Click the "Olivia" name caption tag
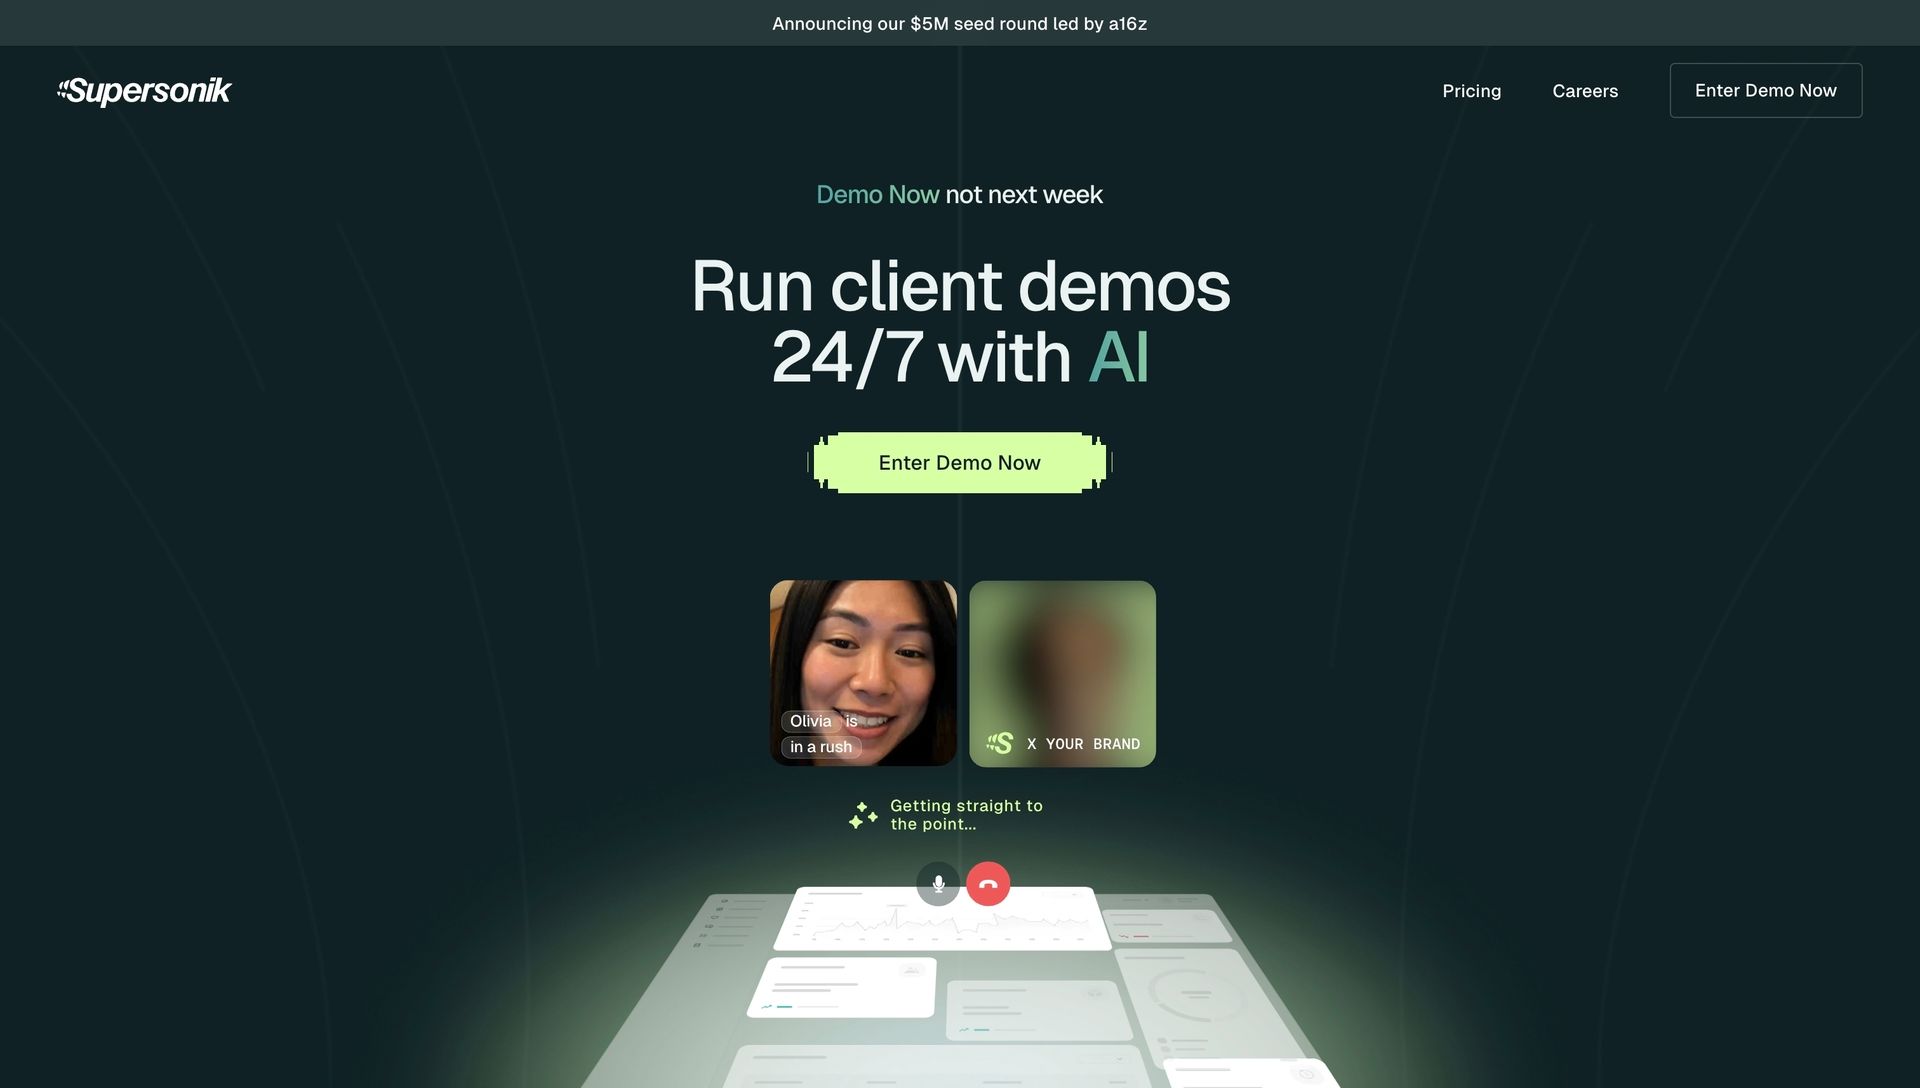Screen dimensions: 1920x1088 click(810, 721)
